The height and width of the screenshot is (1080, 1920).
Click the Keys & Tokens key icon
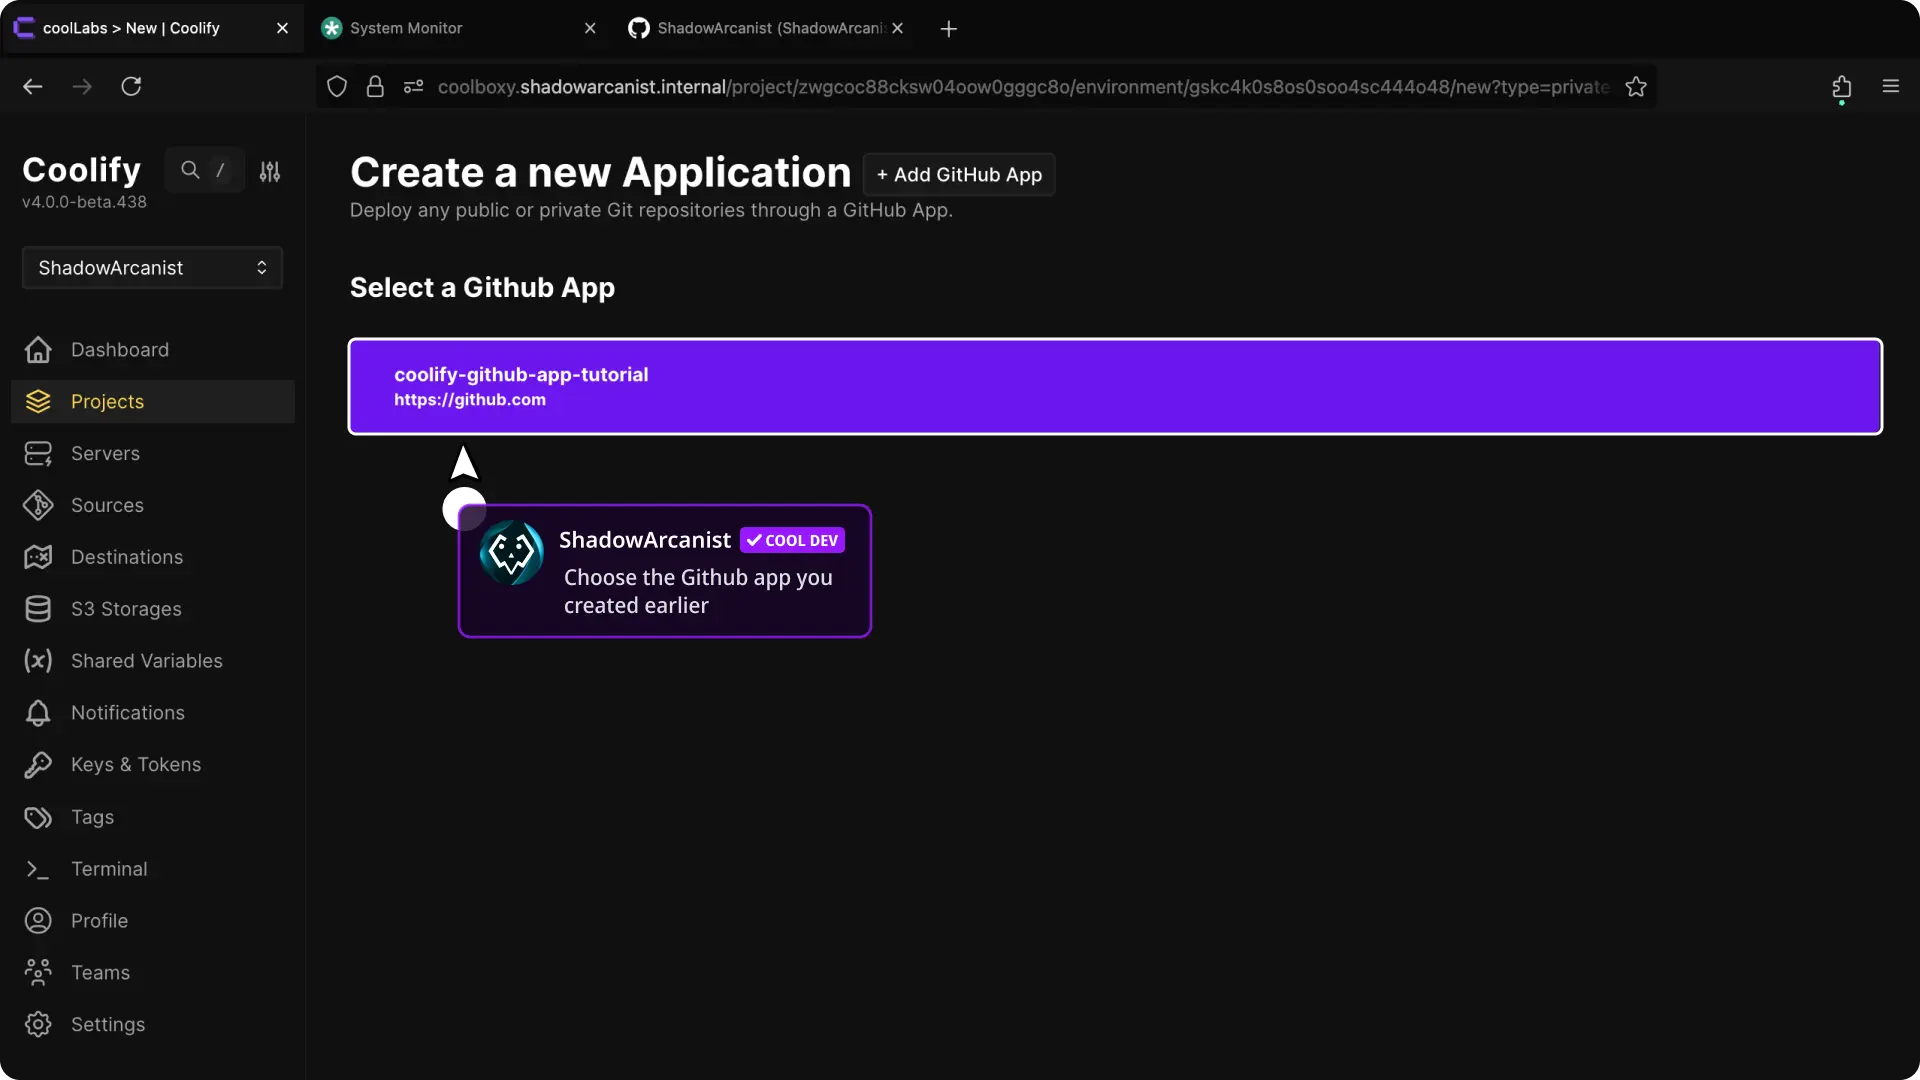[x=38, y=765]
